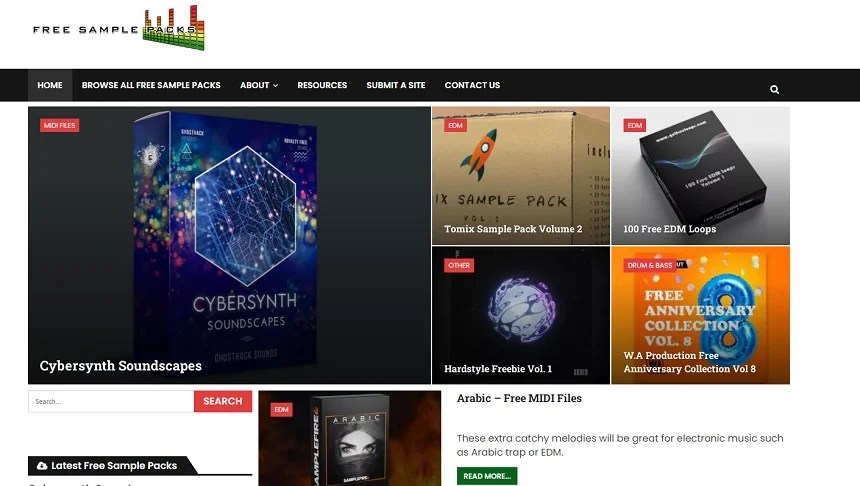This screenshot has height=486, width=860.
Task: Open Tomix Sample Pack Volume 2 tile
Action: 520,176
